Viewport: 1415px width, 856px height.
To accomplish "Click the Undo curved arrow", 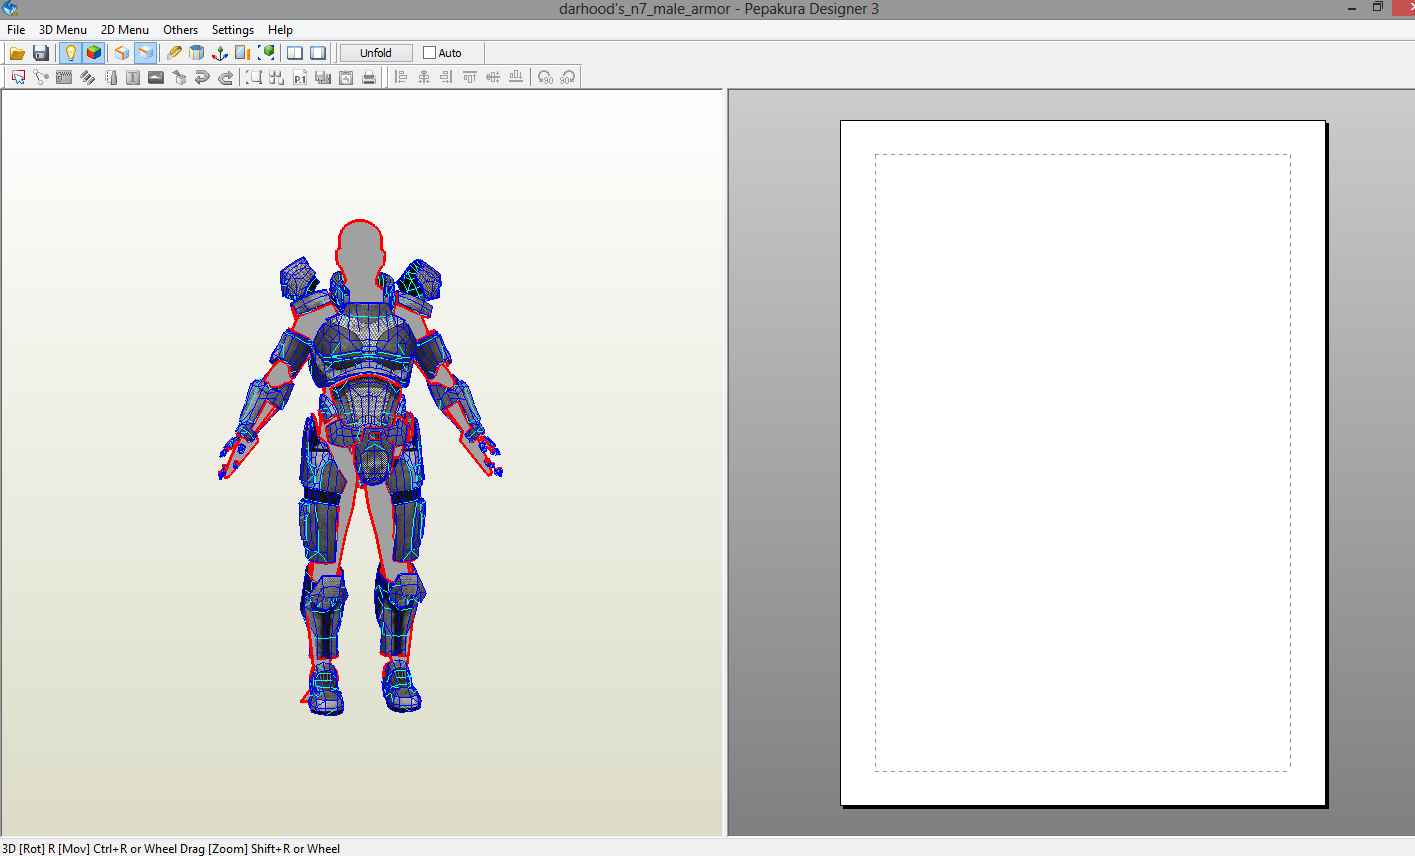I will tap(202, 77).
